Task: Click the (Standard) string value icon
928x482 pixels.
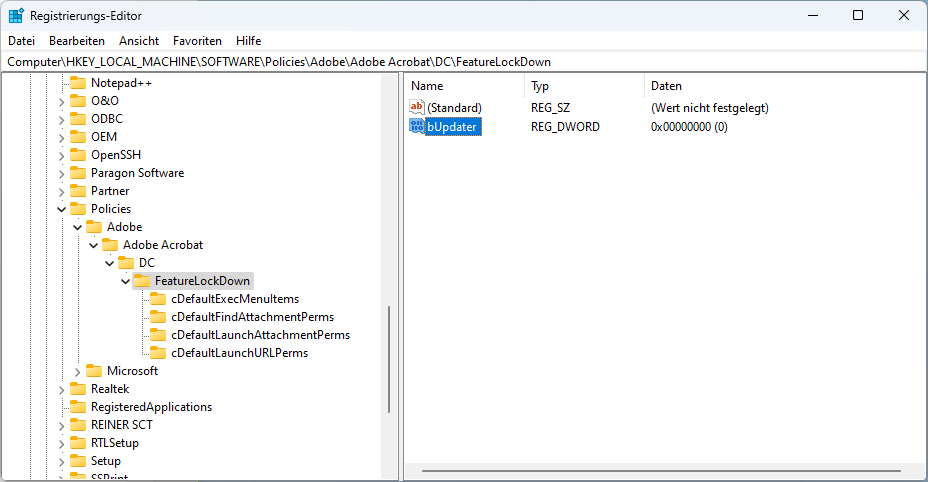Action: 417,107
